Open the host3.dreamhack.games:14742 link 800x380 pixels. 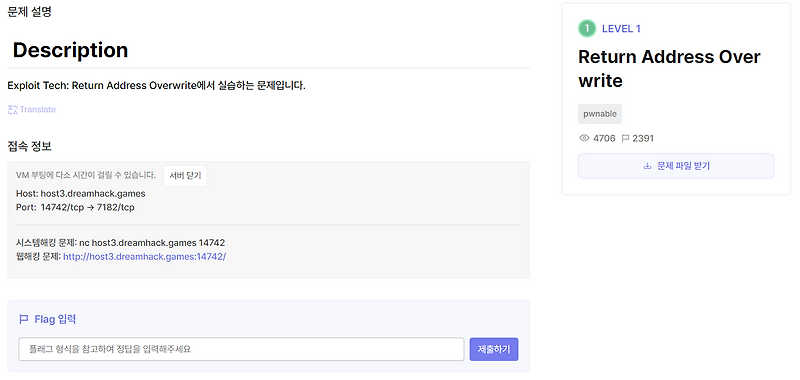pos(144,257)
